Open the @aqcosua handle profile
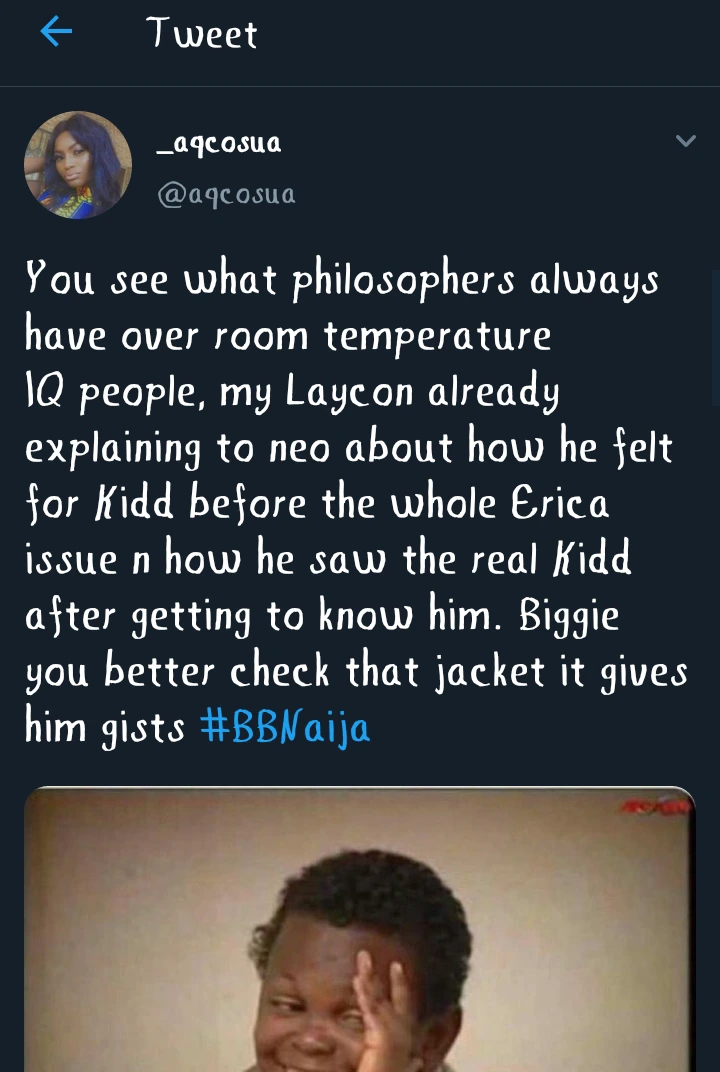The image size is (720, 1072). [226, 194]
